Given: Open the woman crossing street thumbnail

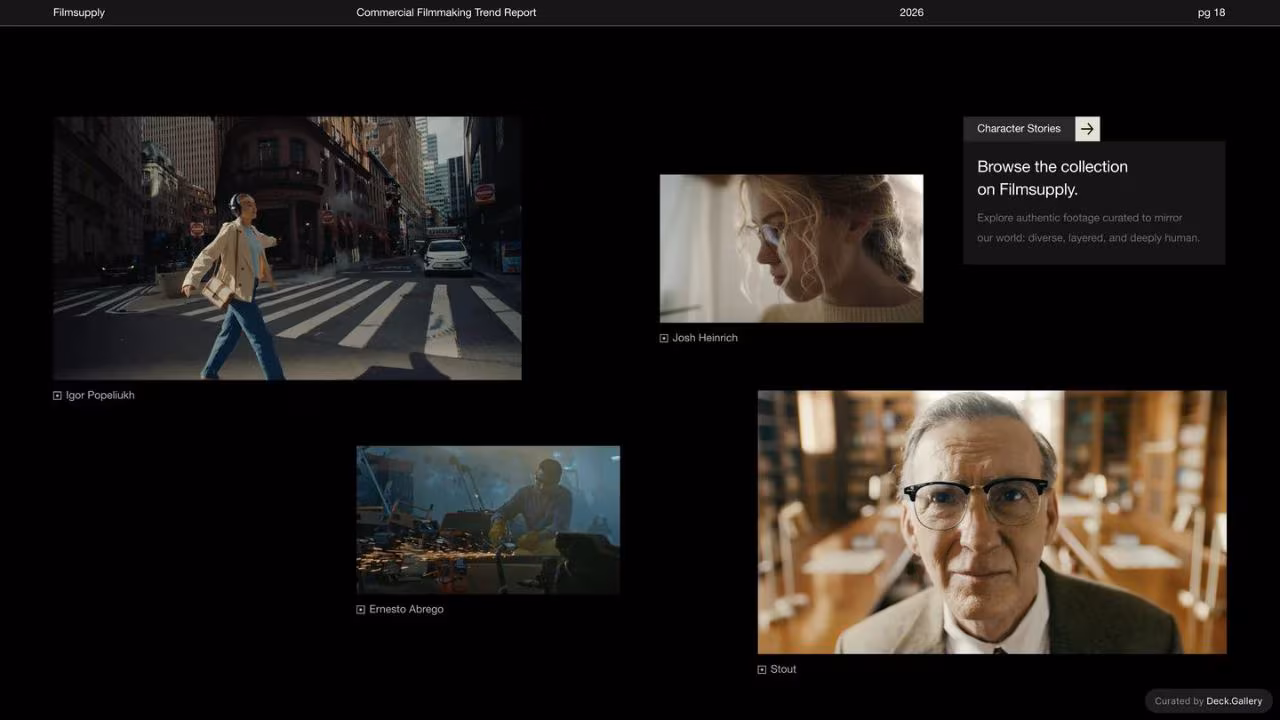Looking at the screenshot, I should [287, 248].
